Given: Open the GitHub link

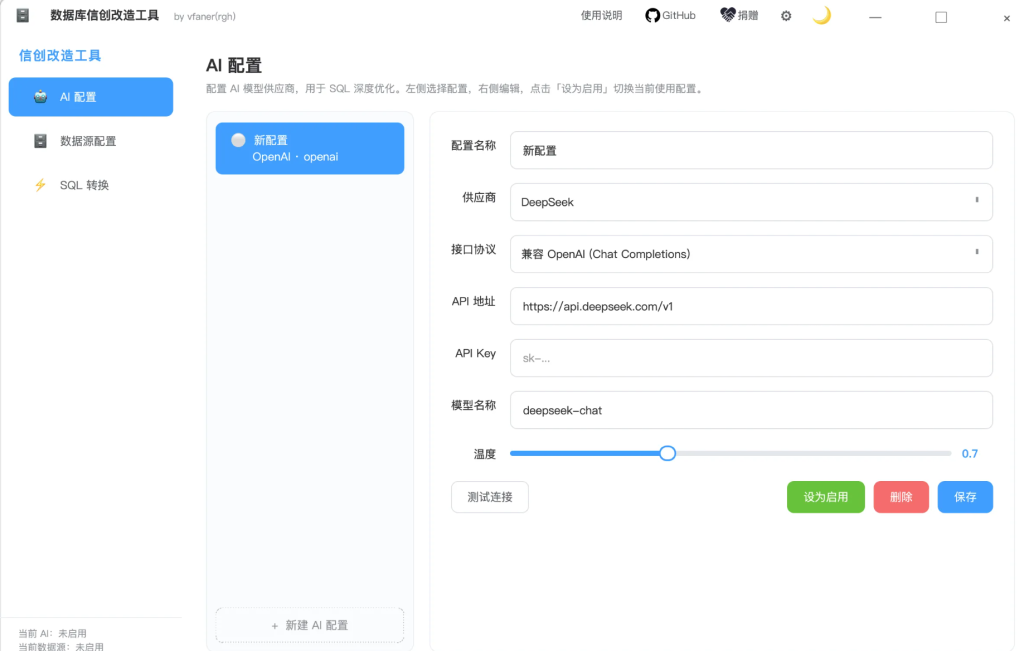Looking at the screenshot, I should tap(670, 15).
